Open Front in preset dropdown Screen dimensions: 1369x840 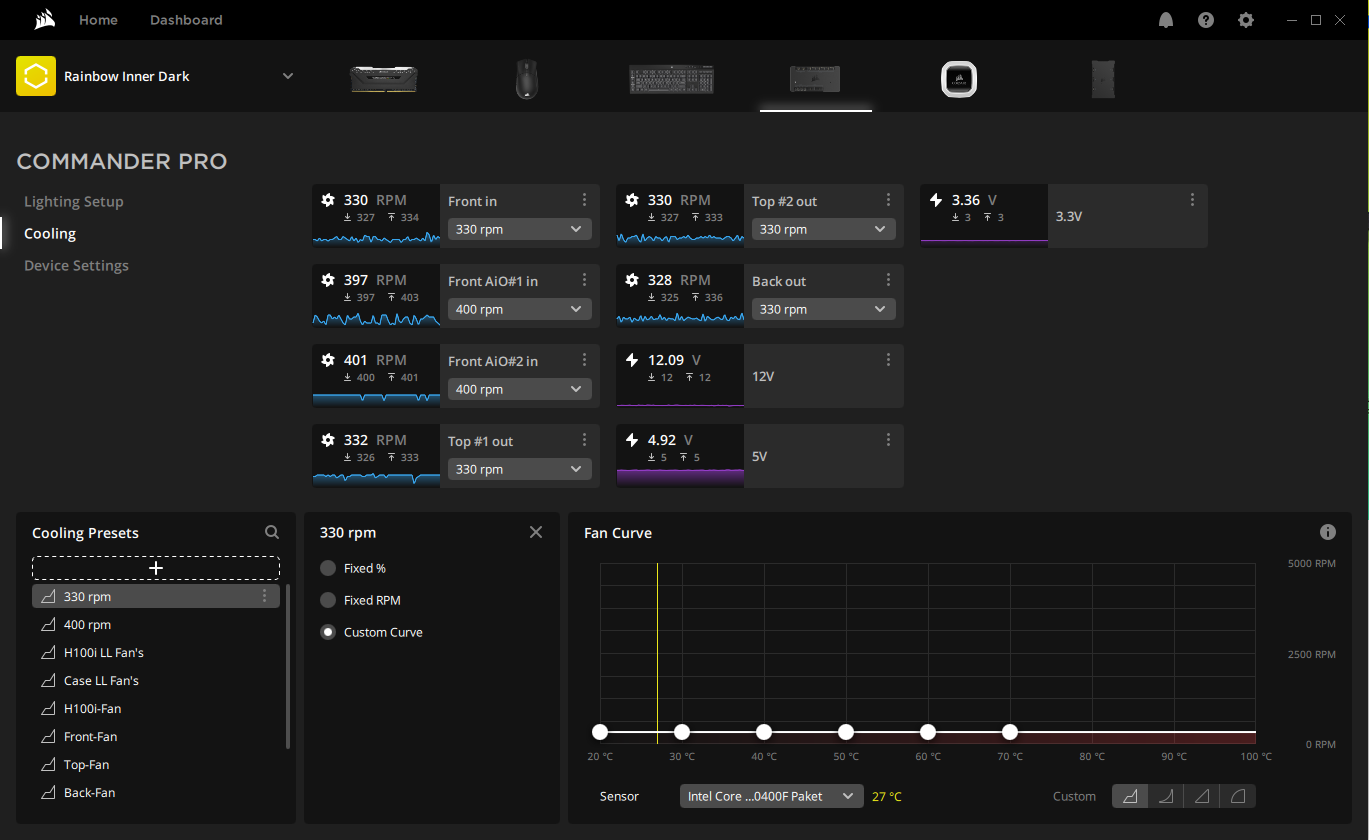pyautogui.click(x=520, y=229)
